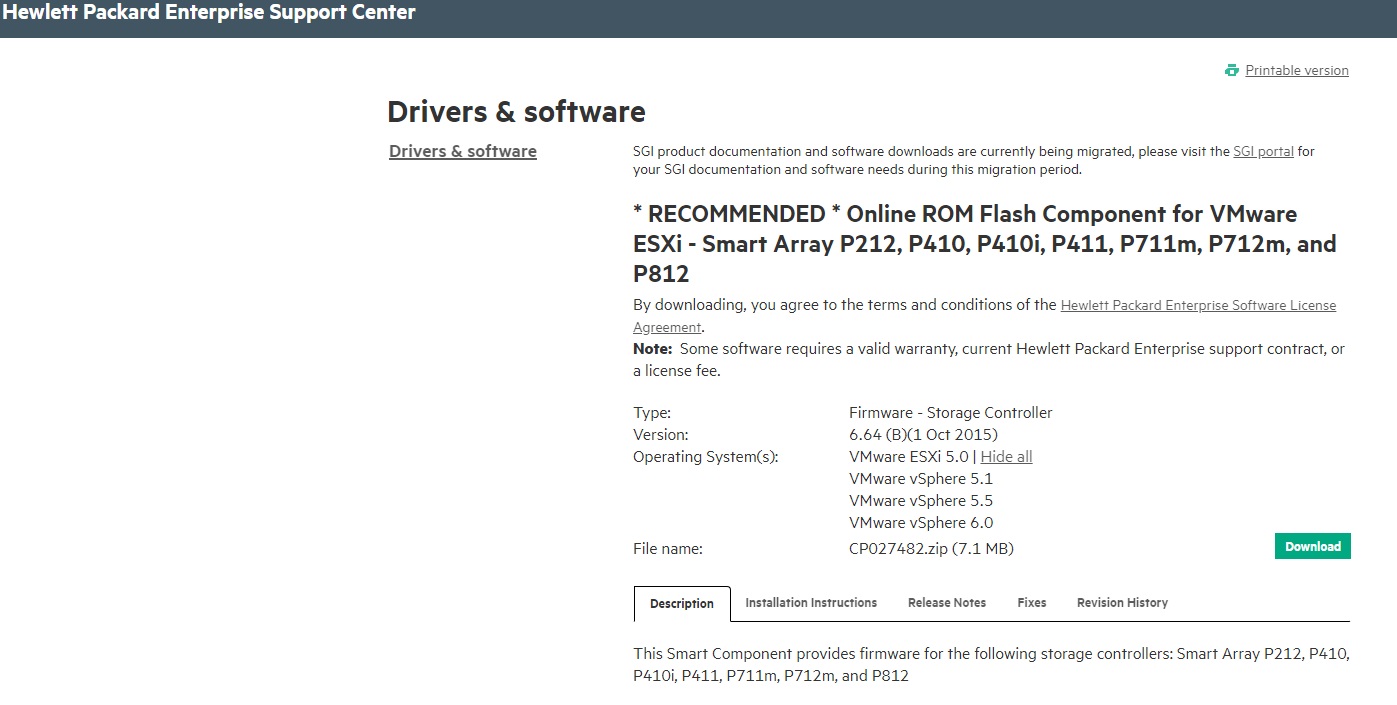Click the bold Note: text
Screen dimensions: 1397x705
tap(652, 349)
